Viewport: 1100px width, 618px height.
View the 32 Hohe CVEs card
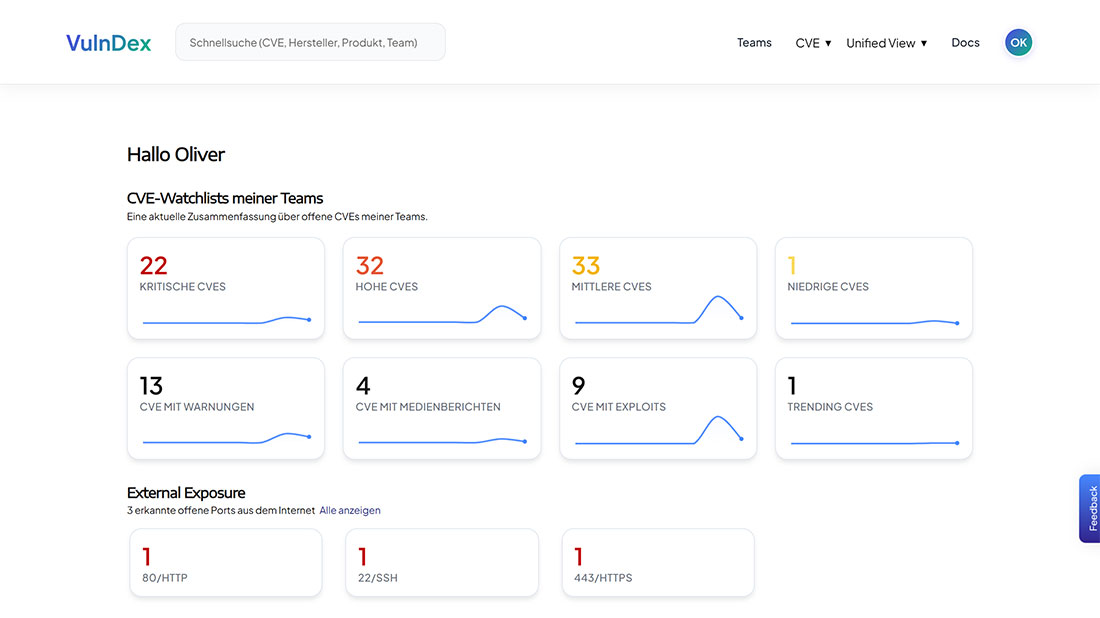click(441, 287)
